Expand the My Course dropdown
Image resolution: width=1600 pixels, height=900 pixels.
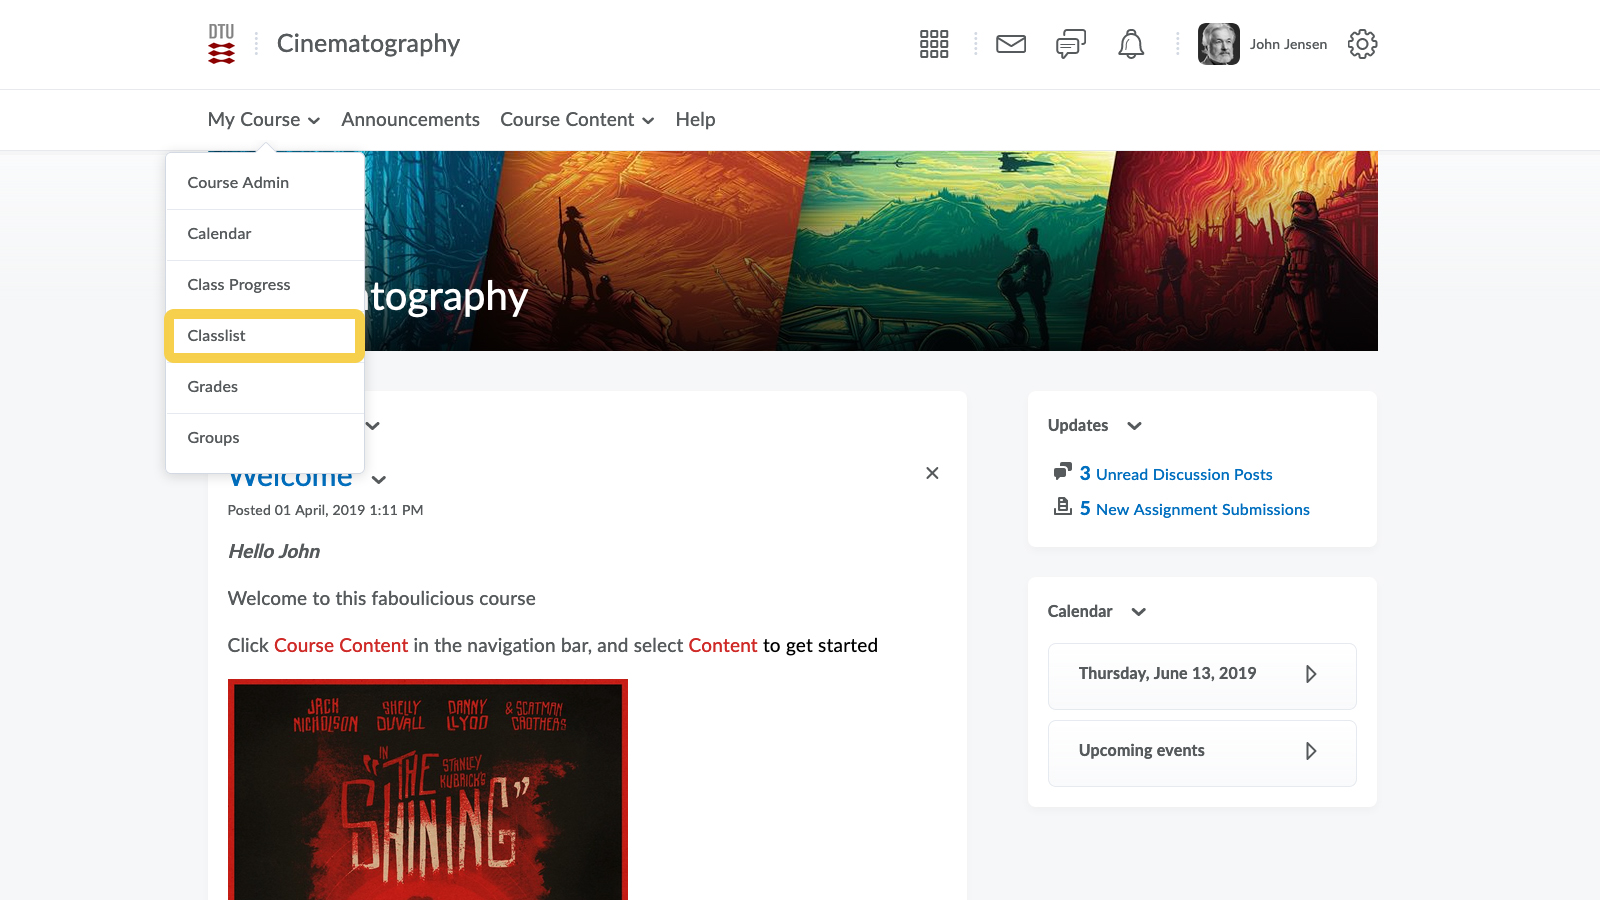coord(263,120)
